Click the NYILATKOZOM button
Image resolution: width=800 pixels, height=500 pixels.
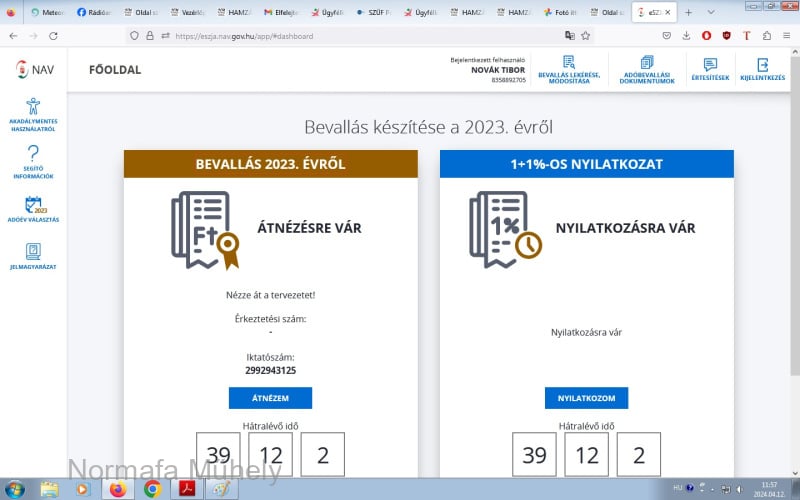point(586,398)
